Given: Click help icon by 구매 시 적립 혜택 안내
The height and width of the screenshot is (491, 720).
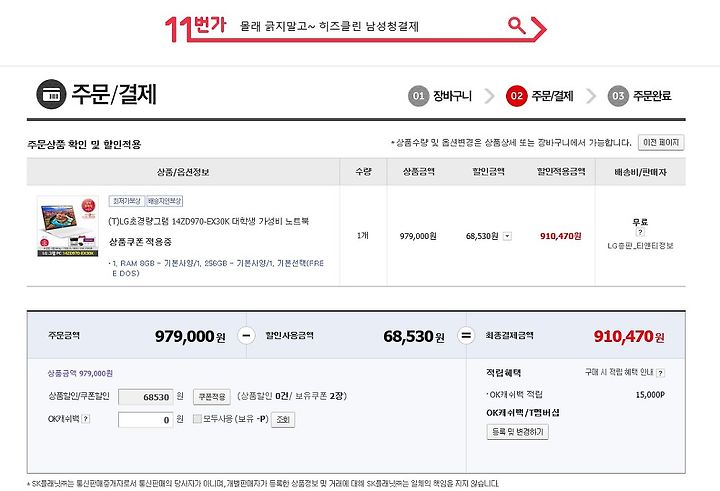Looking at the screenshot, I should [660, 373].
